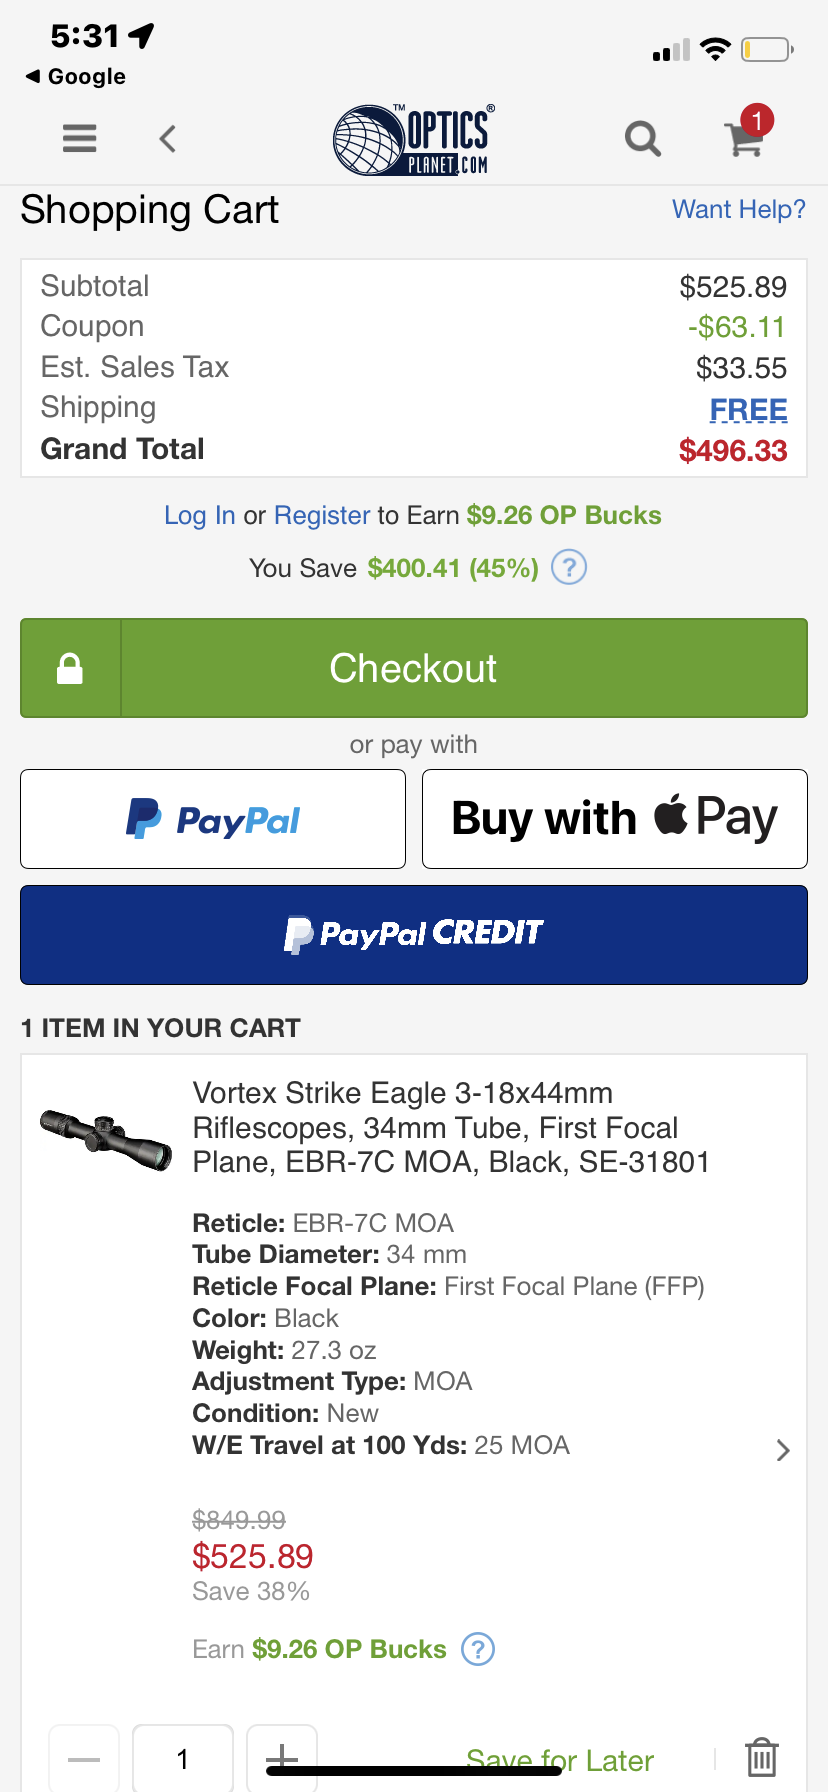Delete the item with the trash icon
This screenshot has height=1792, width=828.
[762, 1757]
